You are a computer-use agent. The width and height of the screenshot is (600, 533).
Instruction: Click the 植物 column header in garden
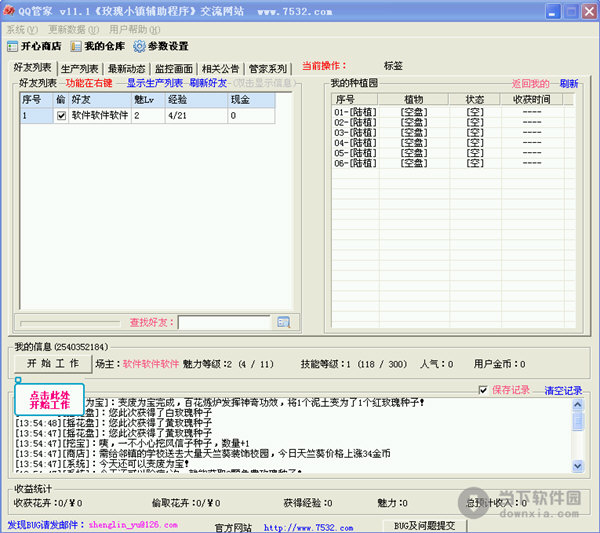(414, 99)
